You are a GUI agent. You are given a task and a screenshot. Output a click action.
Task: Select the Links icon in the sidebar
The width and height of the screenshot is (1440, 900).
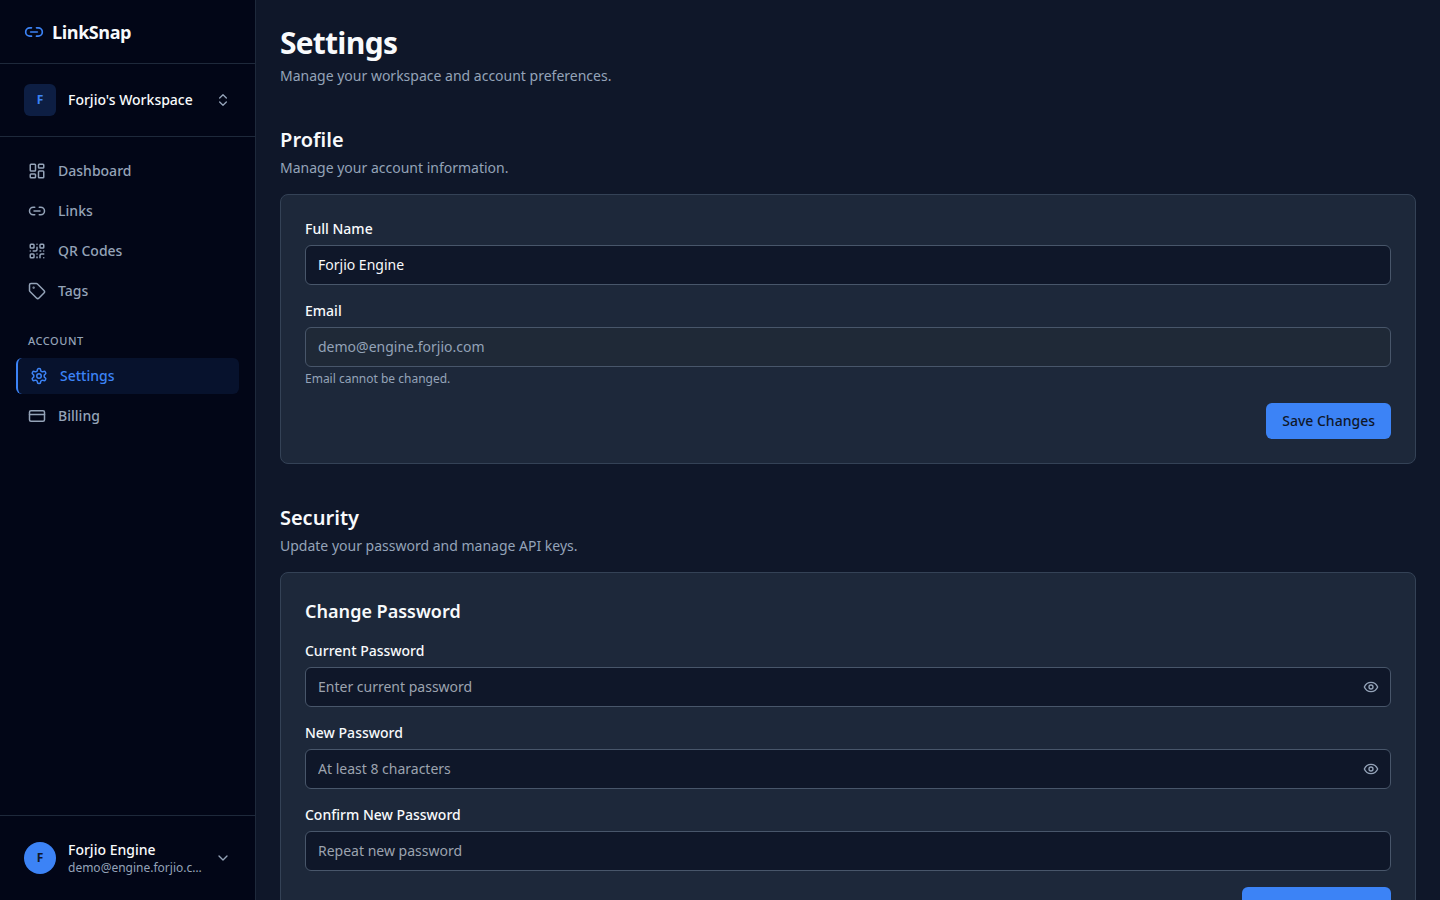[x=36, y=210]
